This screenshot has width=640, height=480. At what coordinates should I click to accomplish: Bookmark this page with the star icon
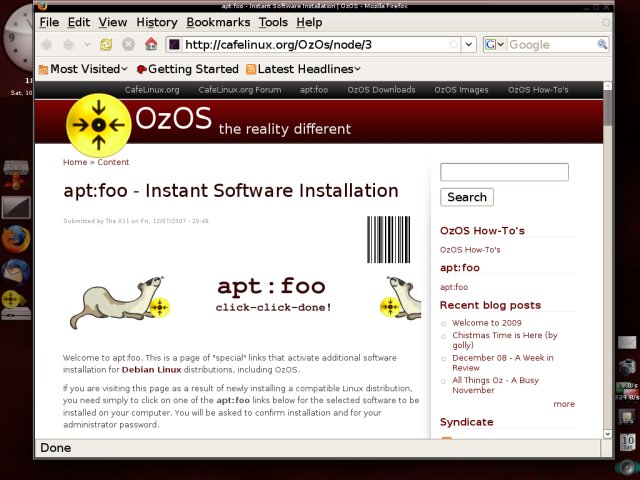pyautogui.click(x=453, y=44)
